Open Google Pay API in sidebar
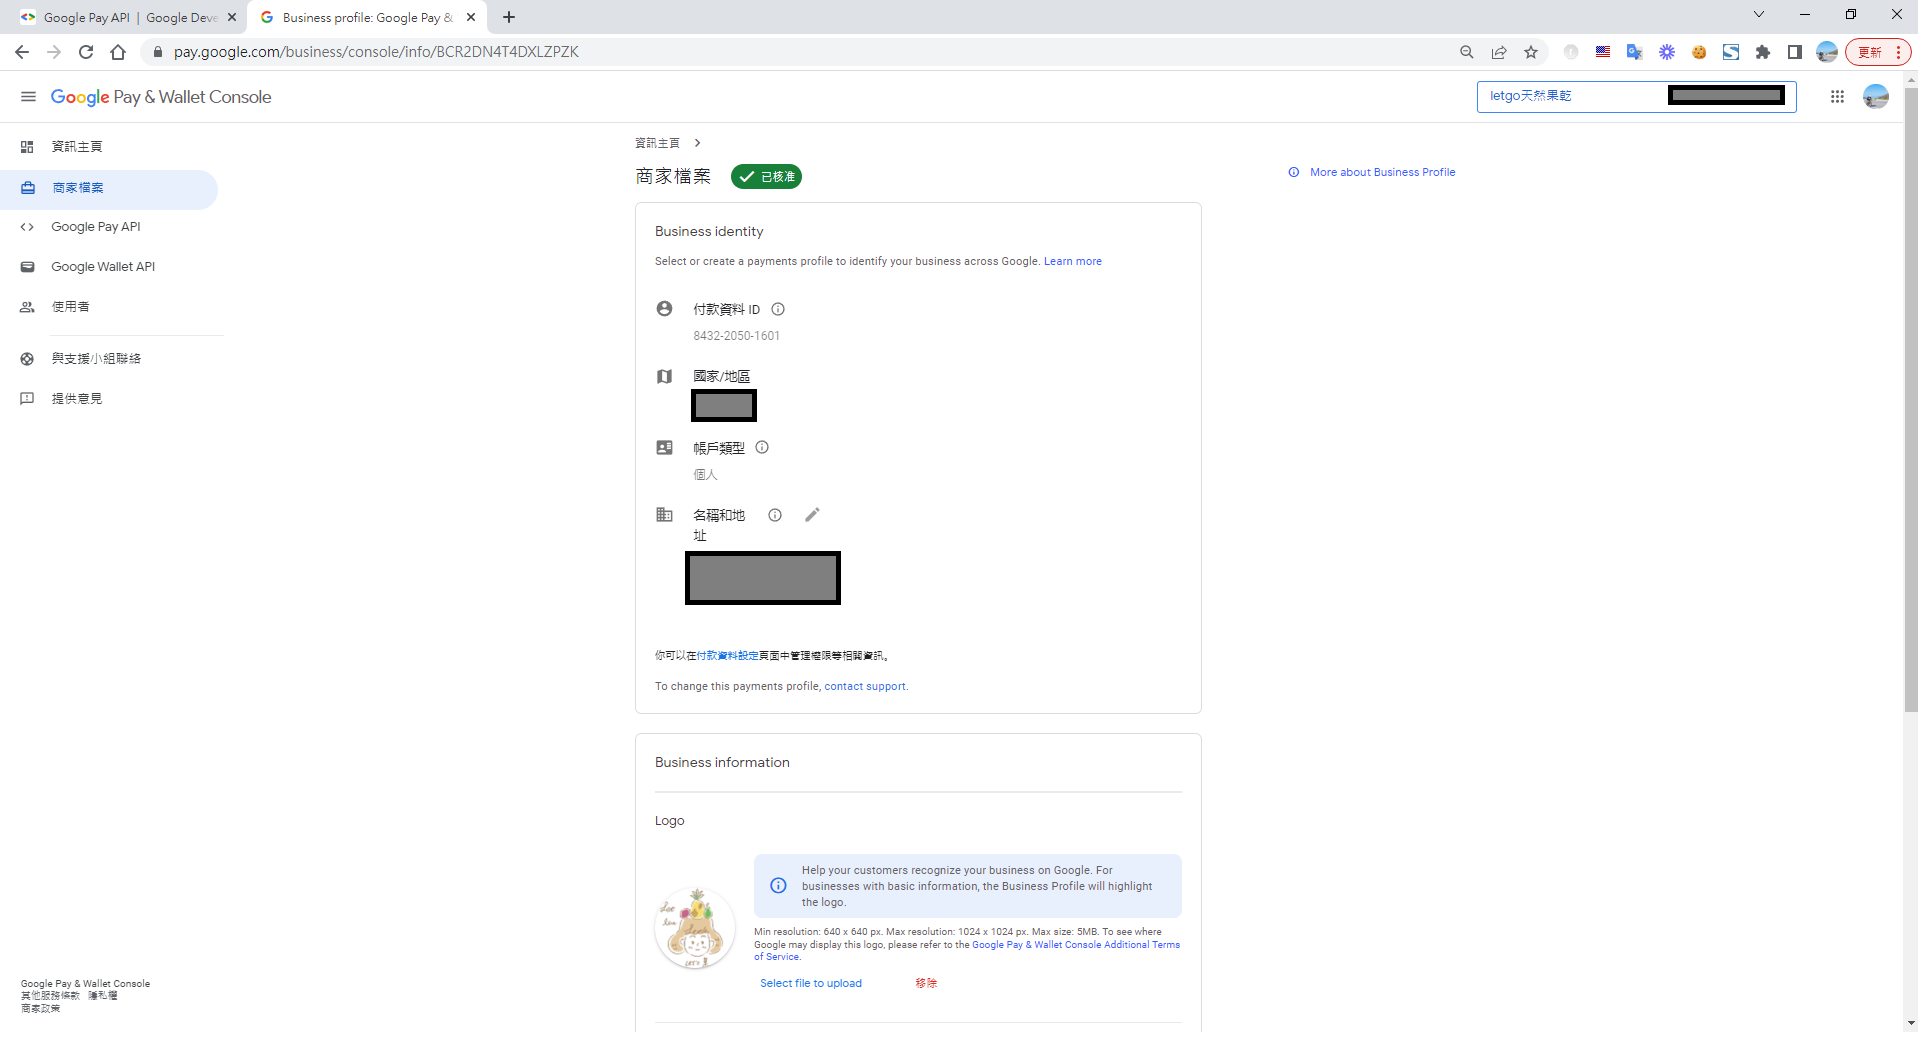The height and width of the screenshot is (1042, 1918). (96, 227)
